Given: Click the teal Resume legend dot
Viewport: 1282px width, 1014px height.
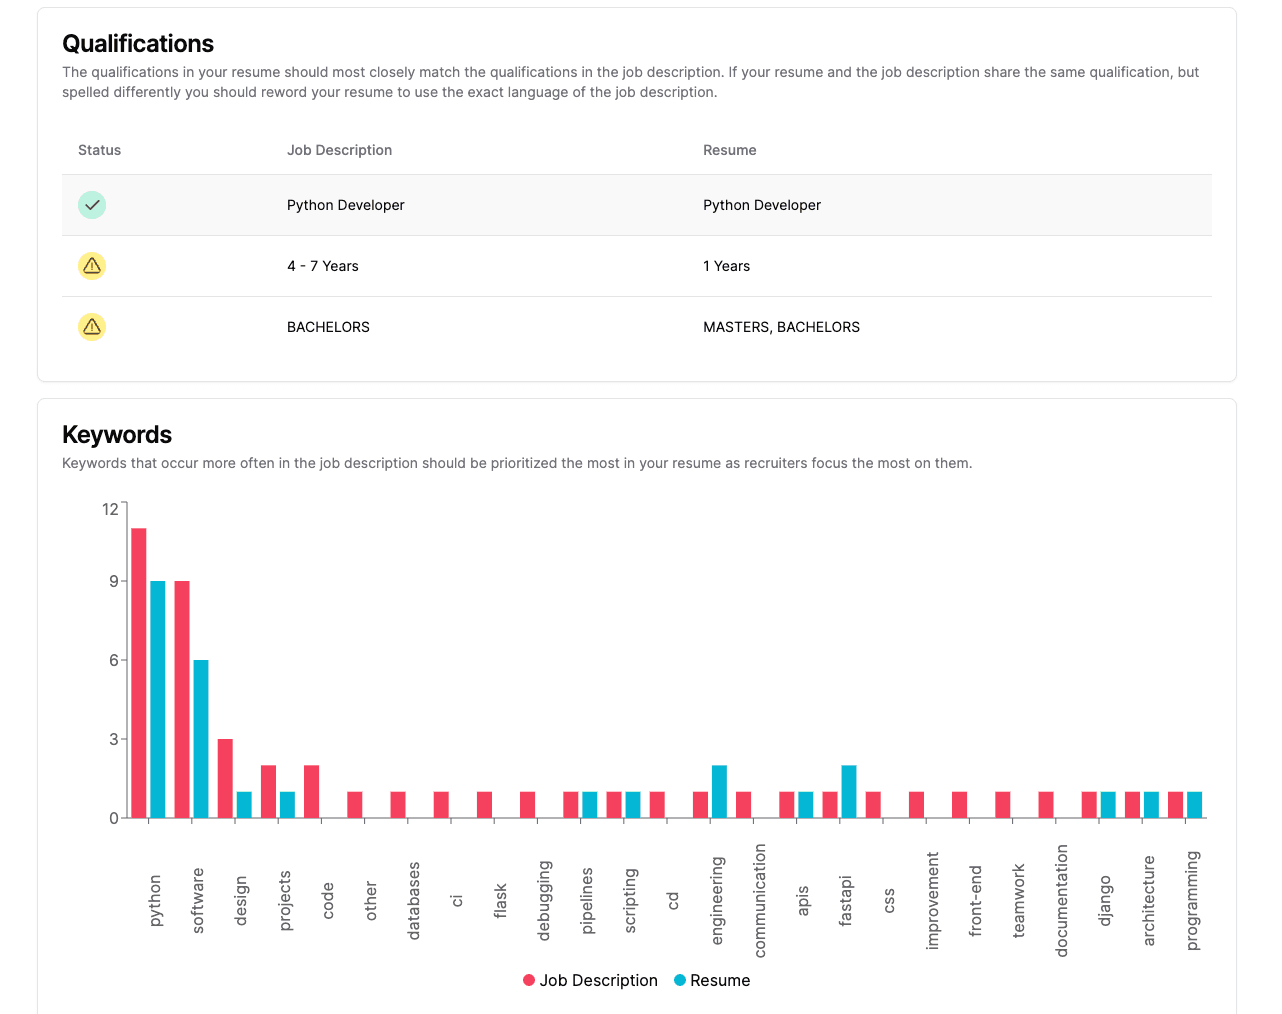Looking at the screenshot, I should click(x=680, y=980).
